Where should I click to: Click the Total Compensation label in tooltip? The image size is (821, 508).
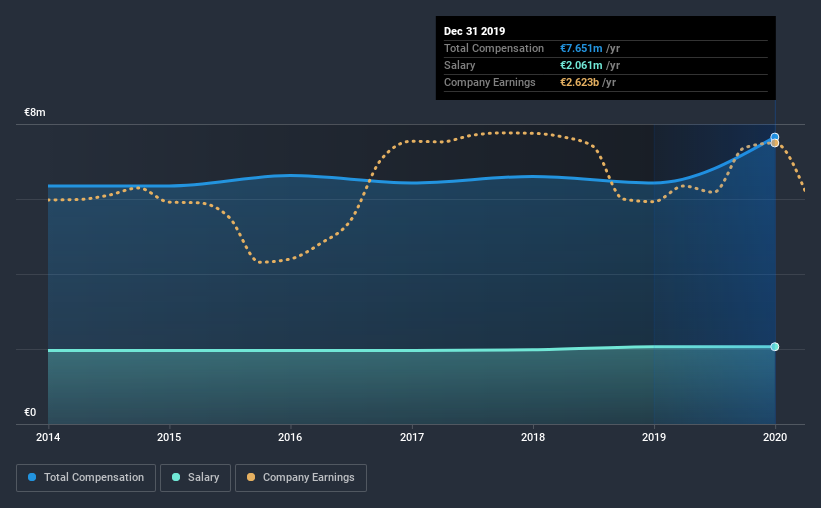[494, 48]
